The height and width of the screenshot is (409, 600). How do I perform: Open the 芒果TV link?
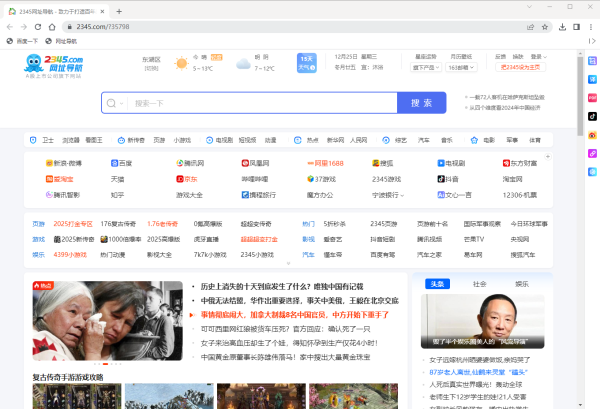pos(474,240)
